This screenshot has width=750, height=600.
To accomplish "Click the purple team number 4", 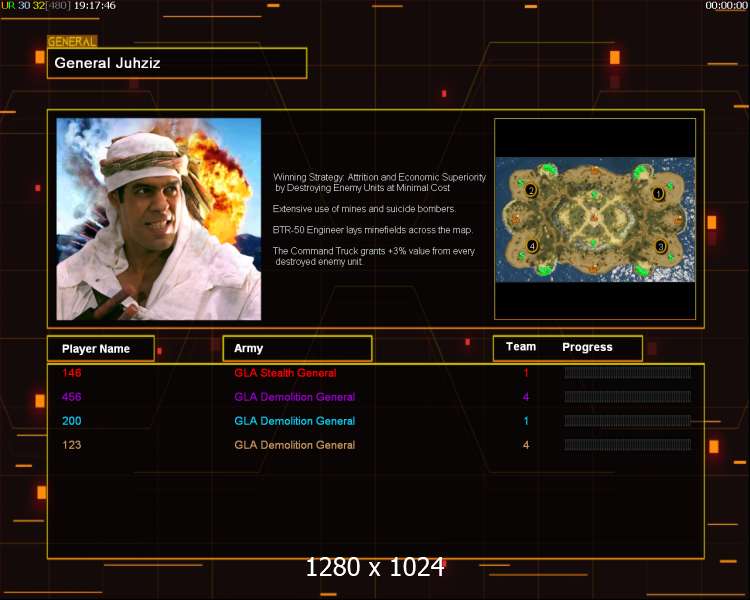I will pyautogui.click(x=526, y=397).
